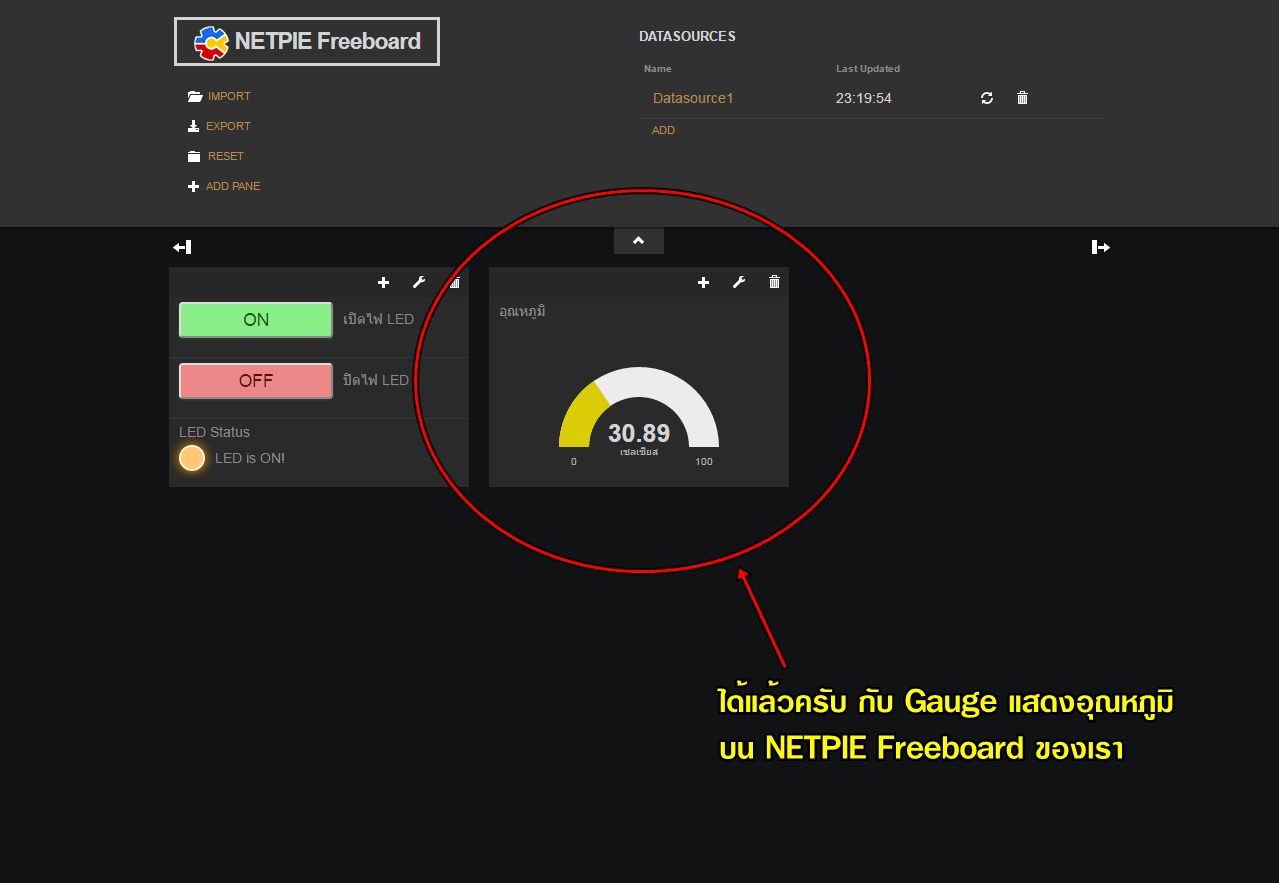Add a widget to the temperature gauge pane
Viewport: 1279px width, 883px height.
703,283
